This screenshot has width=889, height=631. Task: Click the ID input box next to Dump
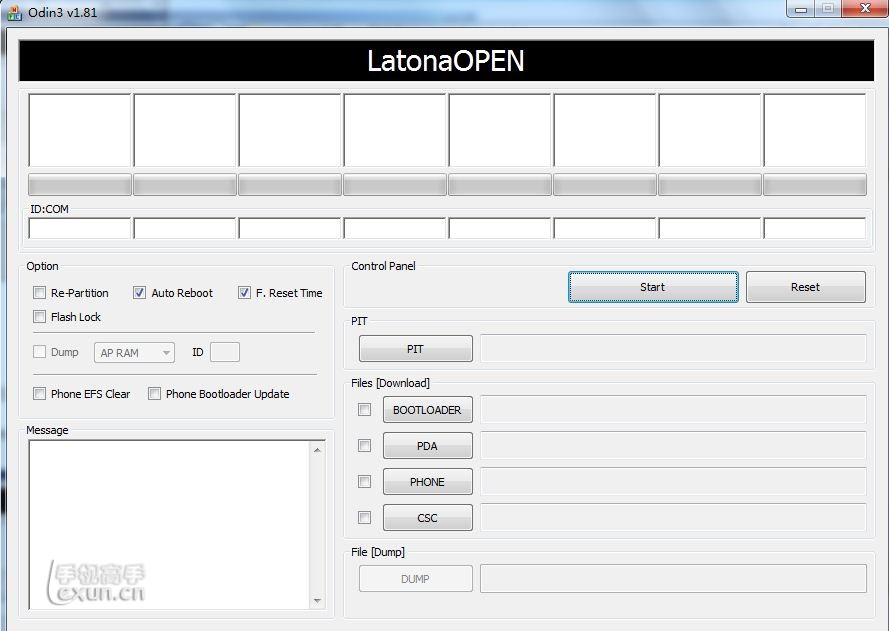225,352
